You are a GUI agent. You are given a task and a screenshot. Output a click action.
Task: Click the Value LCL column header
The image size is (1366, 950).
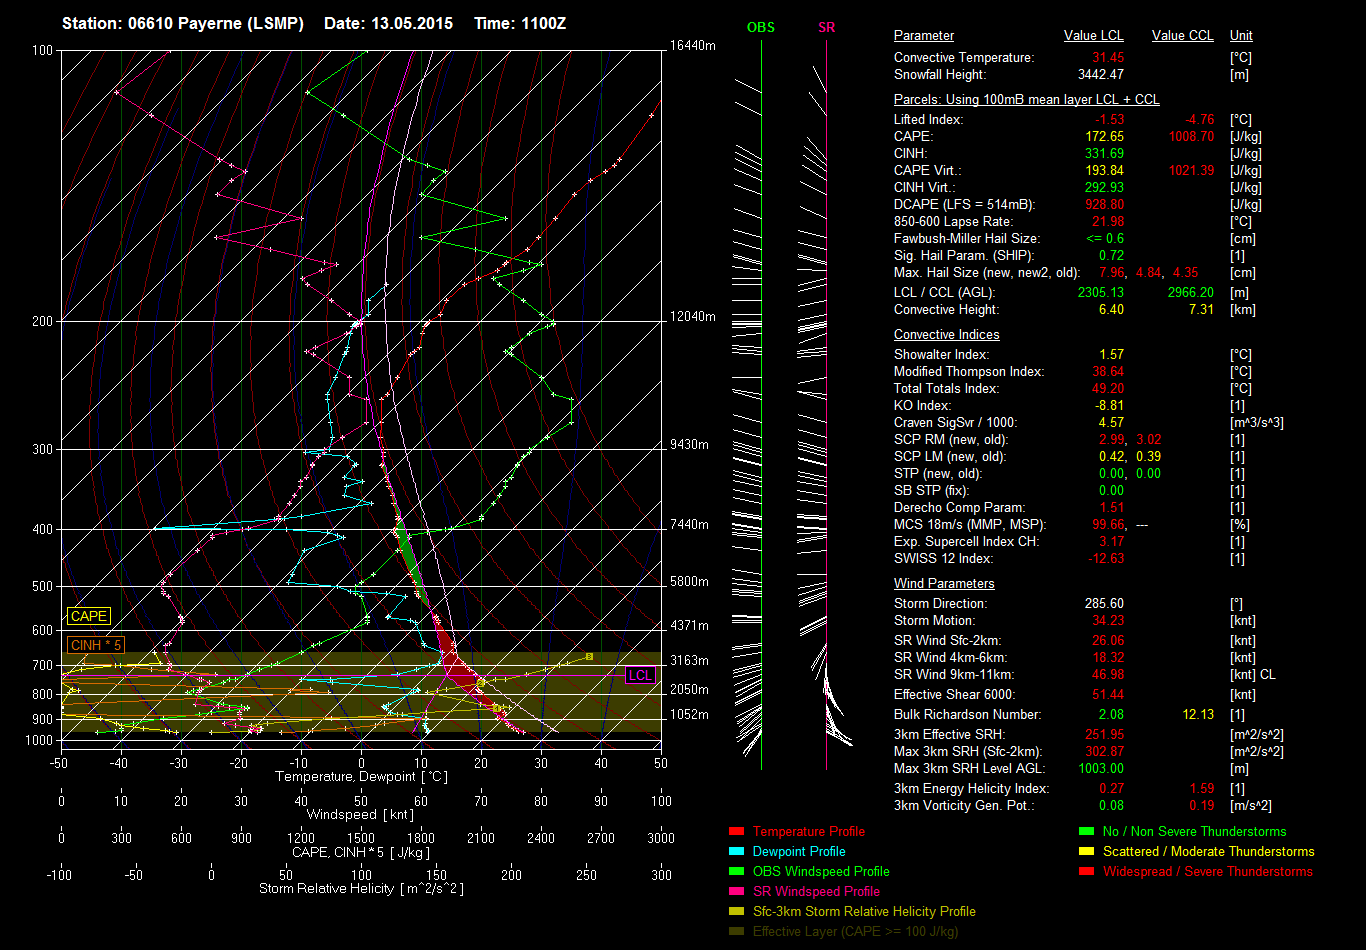[1094, 36]
